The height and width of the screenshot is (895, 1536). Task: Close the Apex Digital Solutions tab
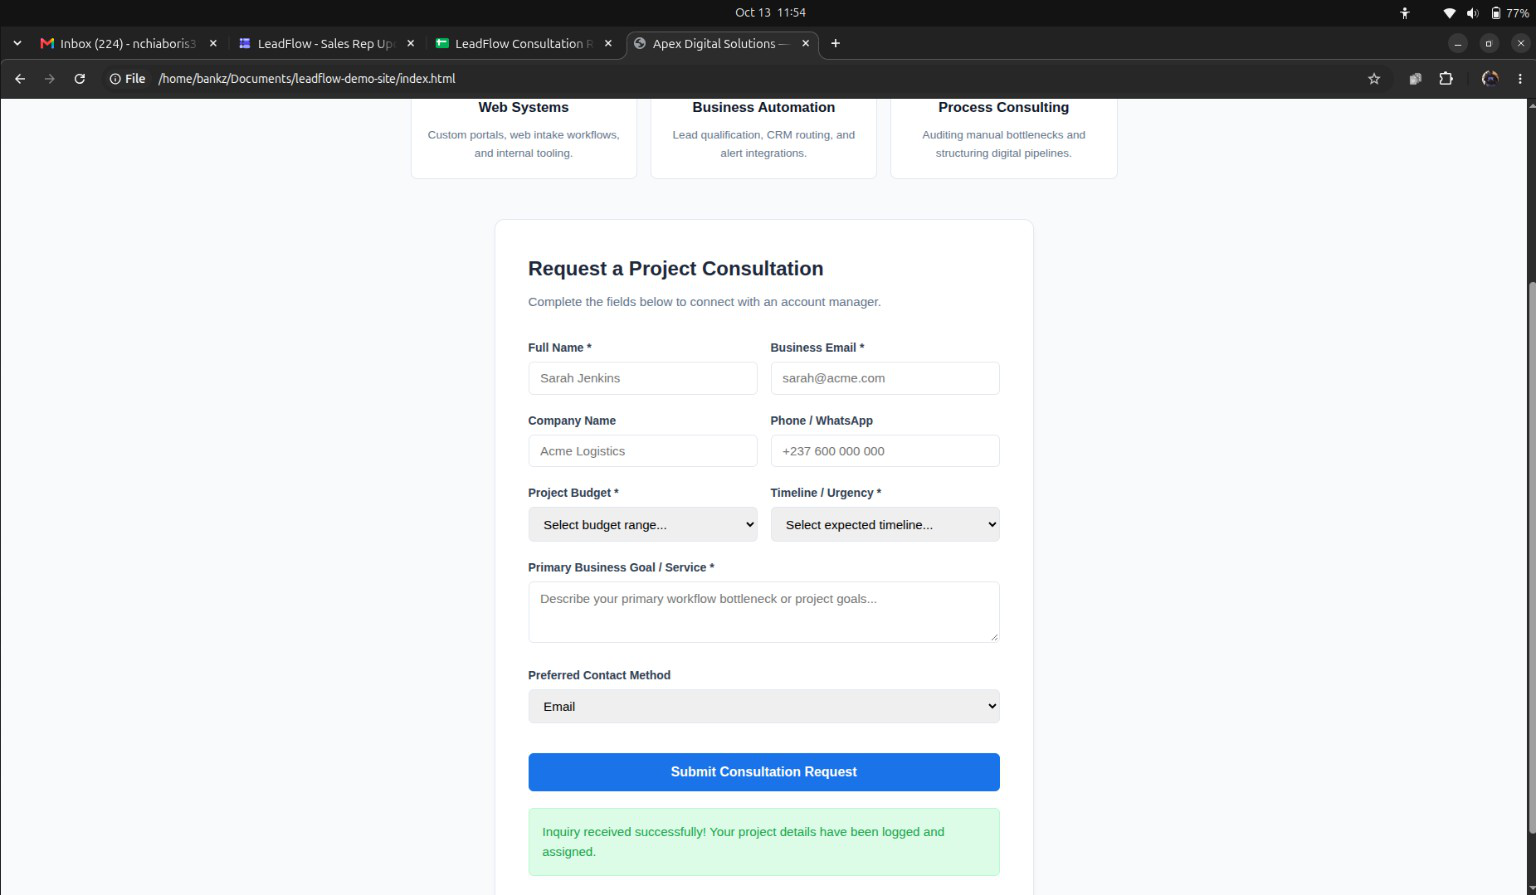pyautogui.click(x=805, y=43)
